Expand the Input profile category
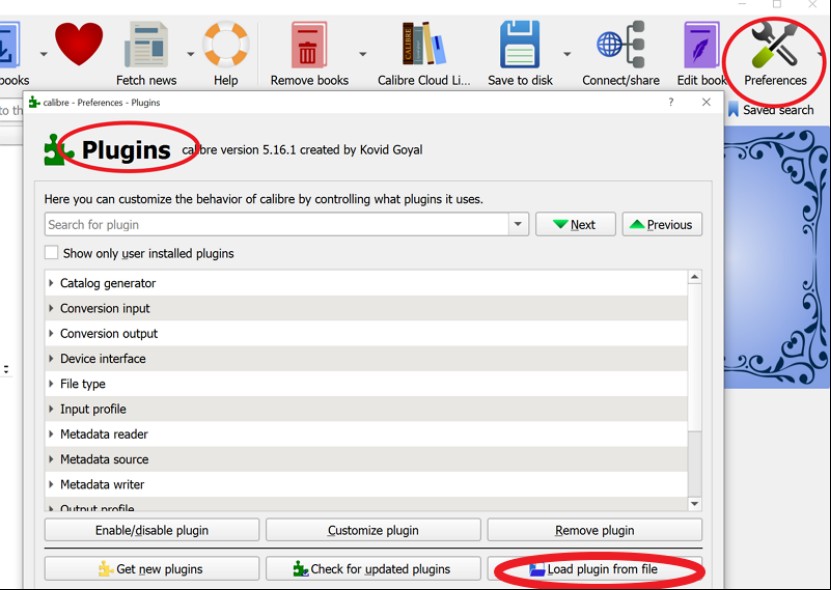The height and width of the screenshot is (590, 831). [51, 409]
